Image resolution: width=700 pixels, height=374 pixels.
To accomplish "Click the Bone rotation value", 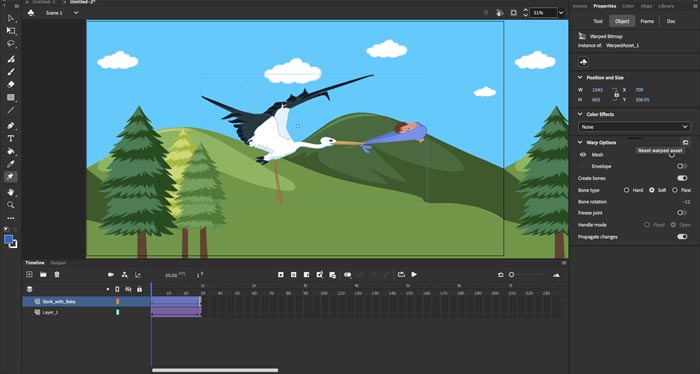I will (687, 202).
